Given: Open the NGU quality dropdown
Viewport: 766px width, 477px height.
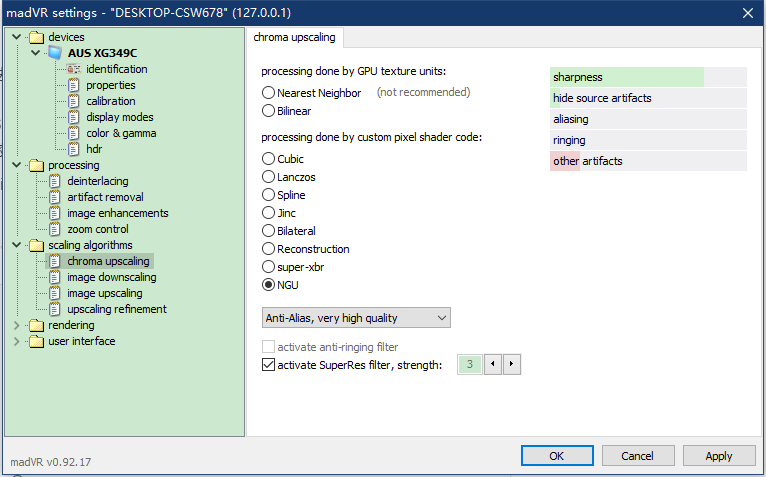Looking at the screenshot, I should point(356,318).
